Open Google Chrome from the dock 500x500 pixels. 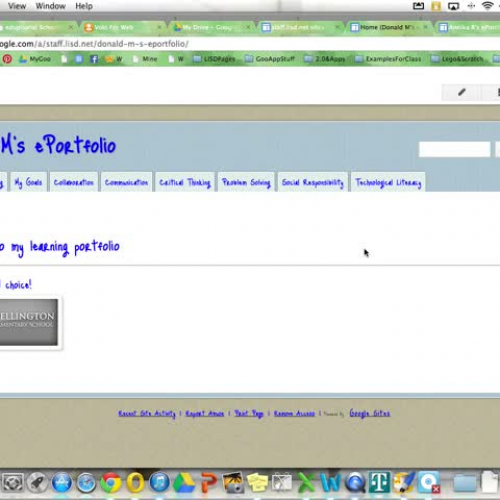[x=111, y=482]
